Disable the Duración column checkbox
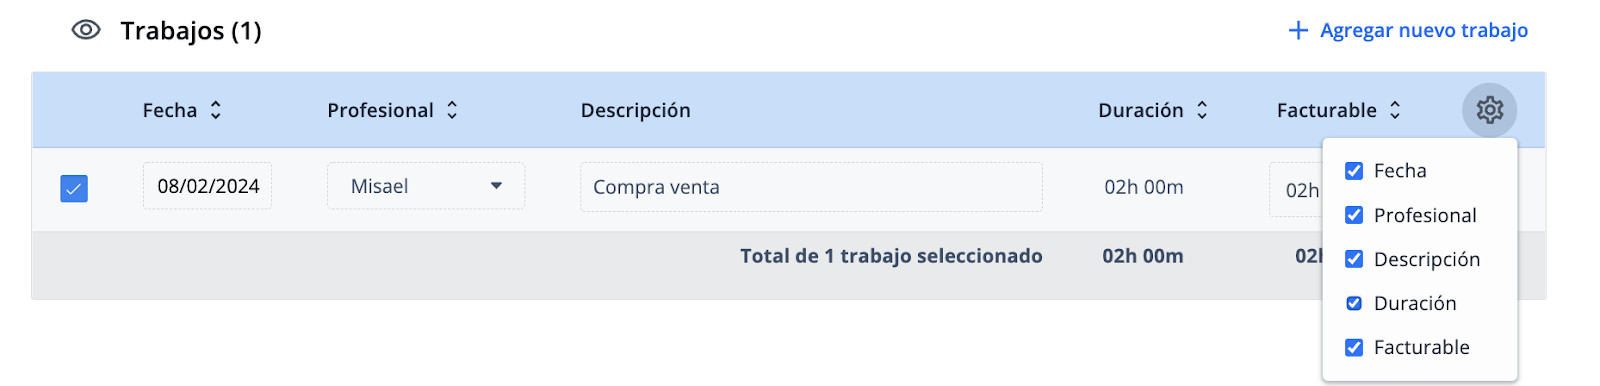This screenshot has width=1600, height=386. point(1354,303)
